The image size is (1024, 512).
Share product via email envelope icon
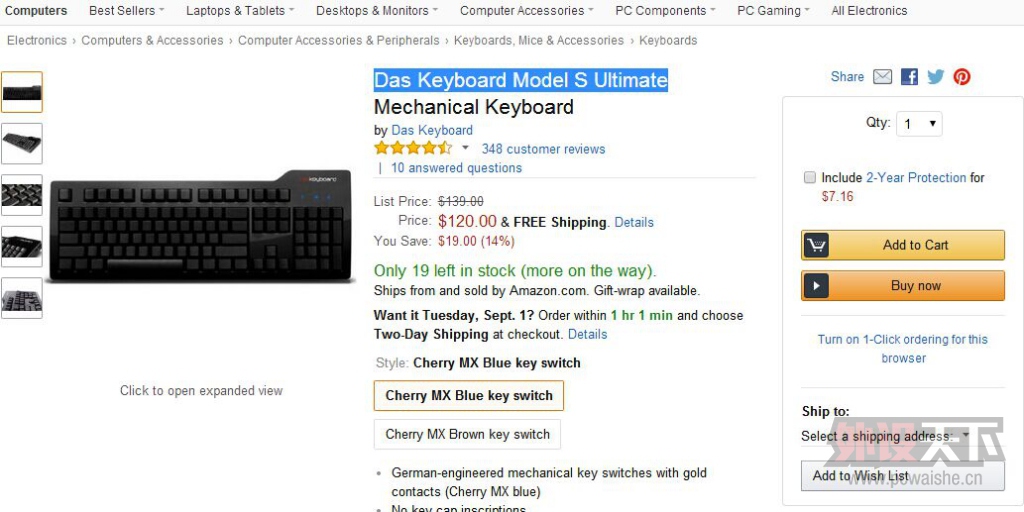pyautogui.click(x=882, y=77)
